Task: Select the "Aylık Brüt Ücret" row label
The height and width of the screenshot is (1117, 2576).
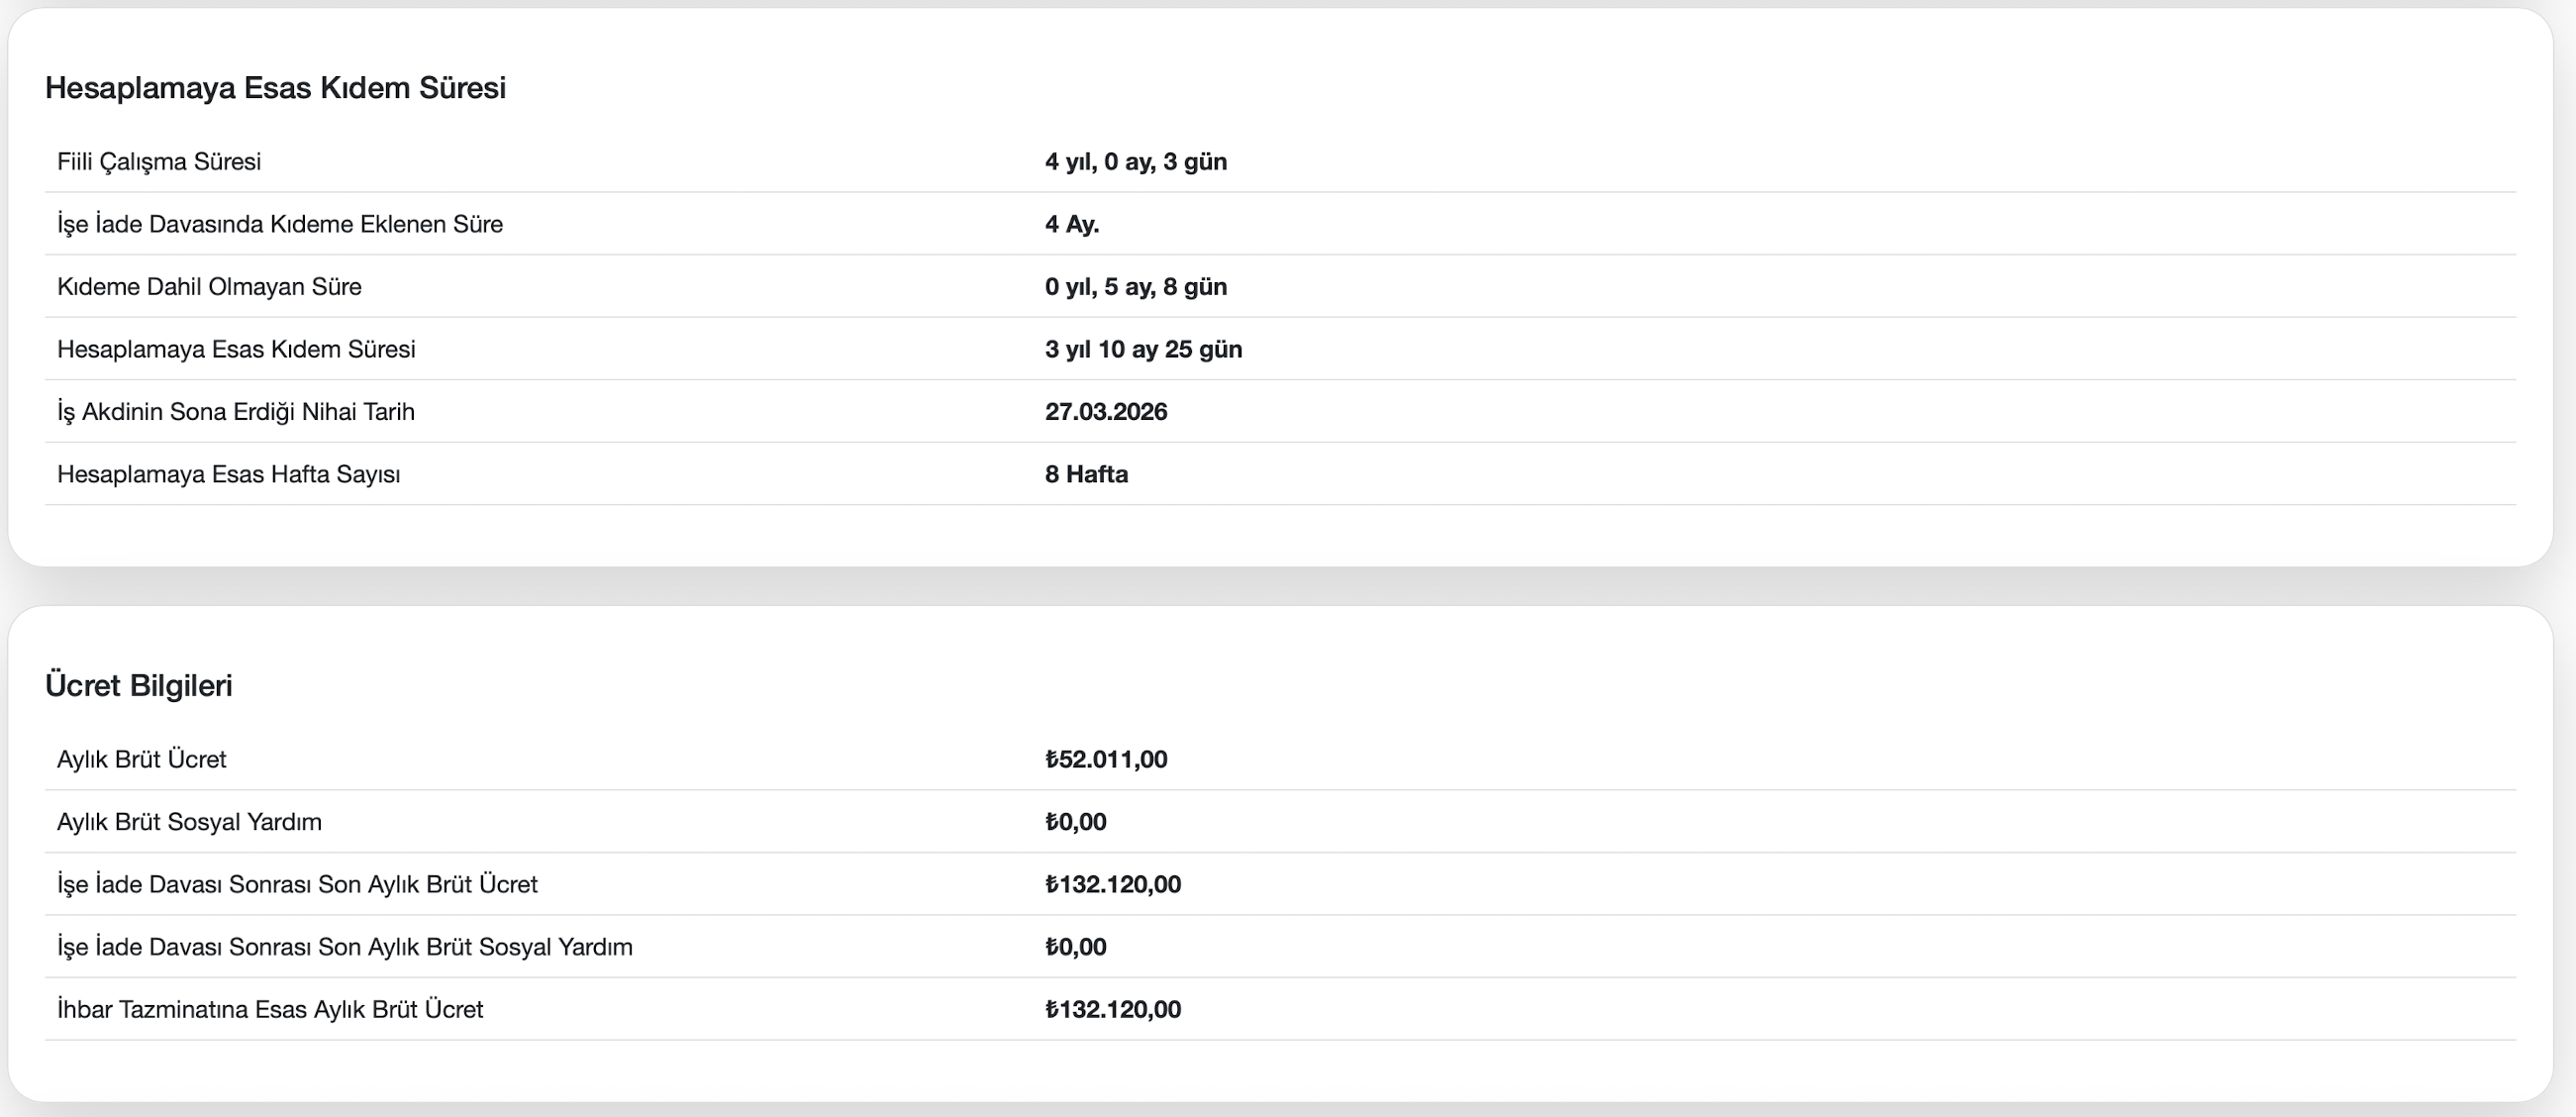Action: point(142,759)
